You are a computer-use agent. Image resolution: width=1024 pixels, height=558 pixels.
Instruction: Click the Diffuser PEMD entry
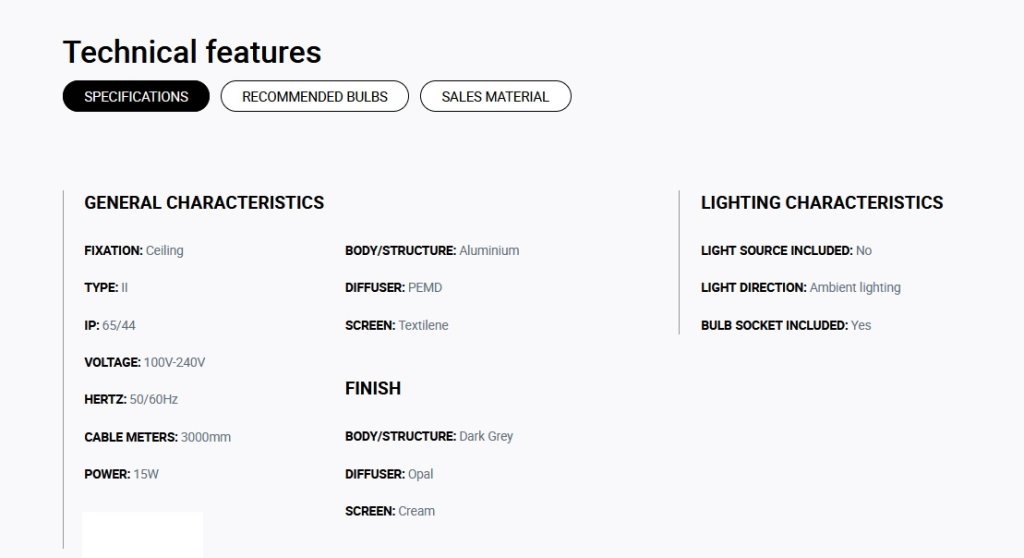click(393, 287)
